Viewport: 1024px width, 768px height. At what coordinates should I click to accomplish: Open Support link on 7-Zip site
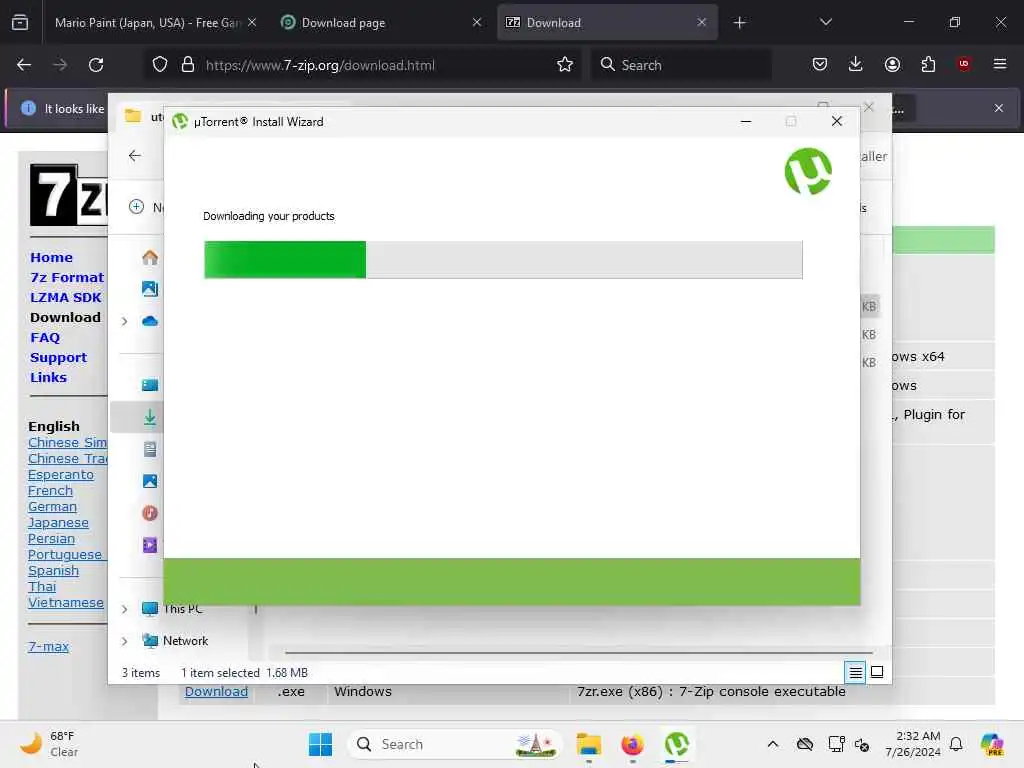[x=58, y=358]
